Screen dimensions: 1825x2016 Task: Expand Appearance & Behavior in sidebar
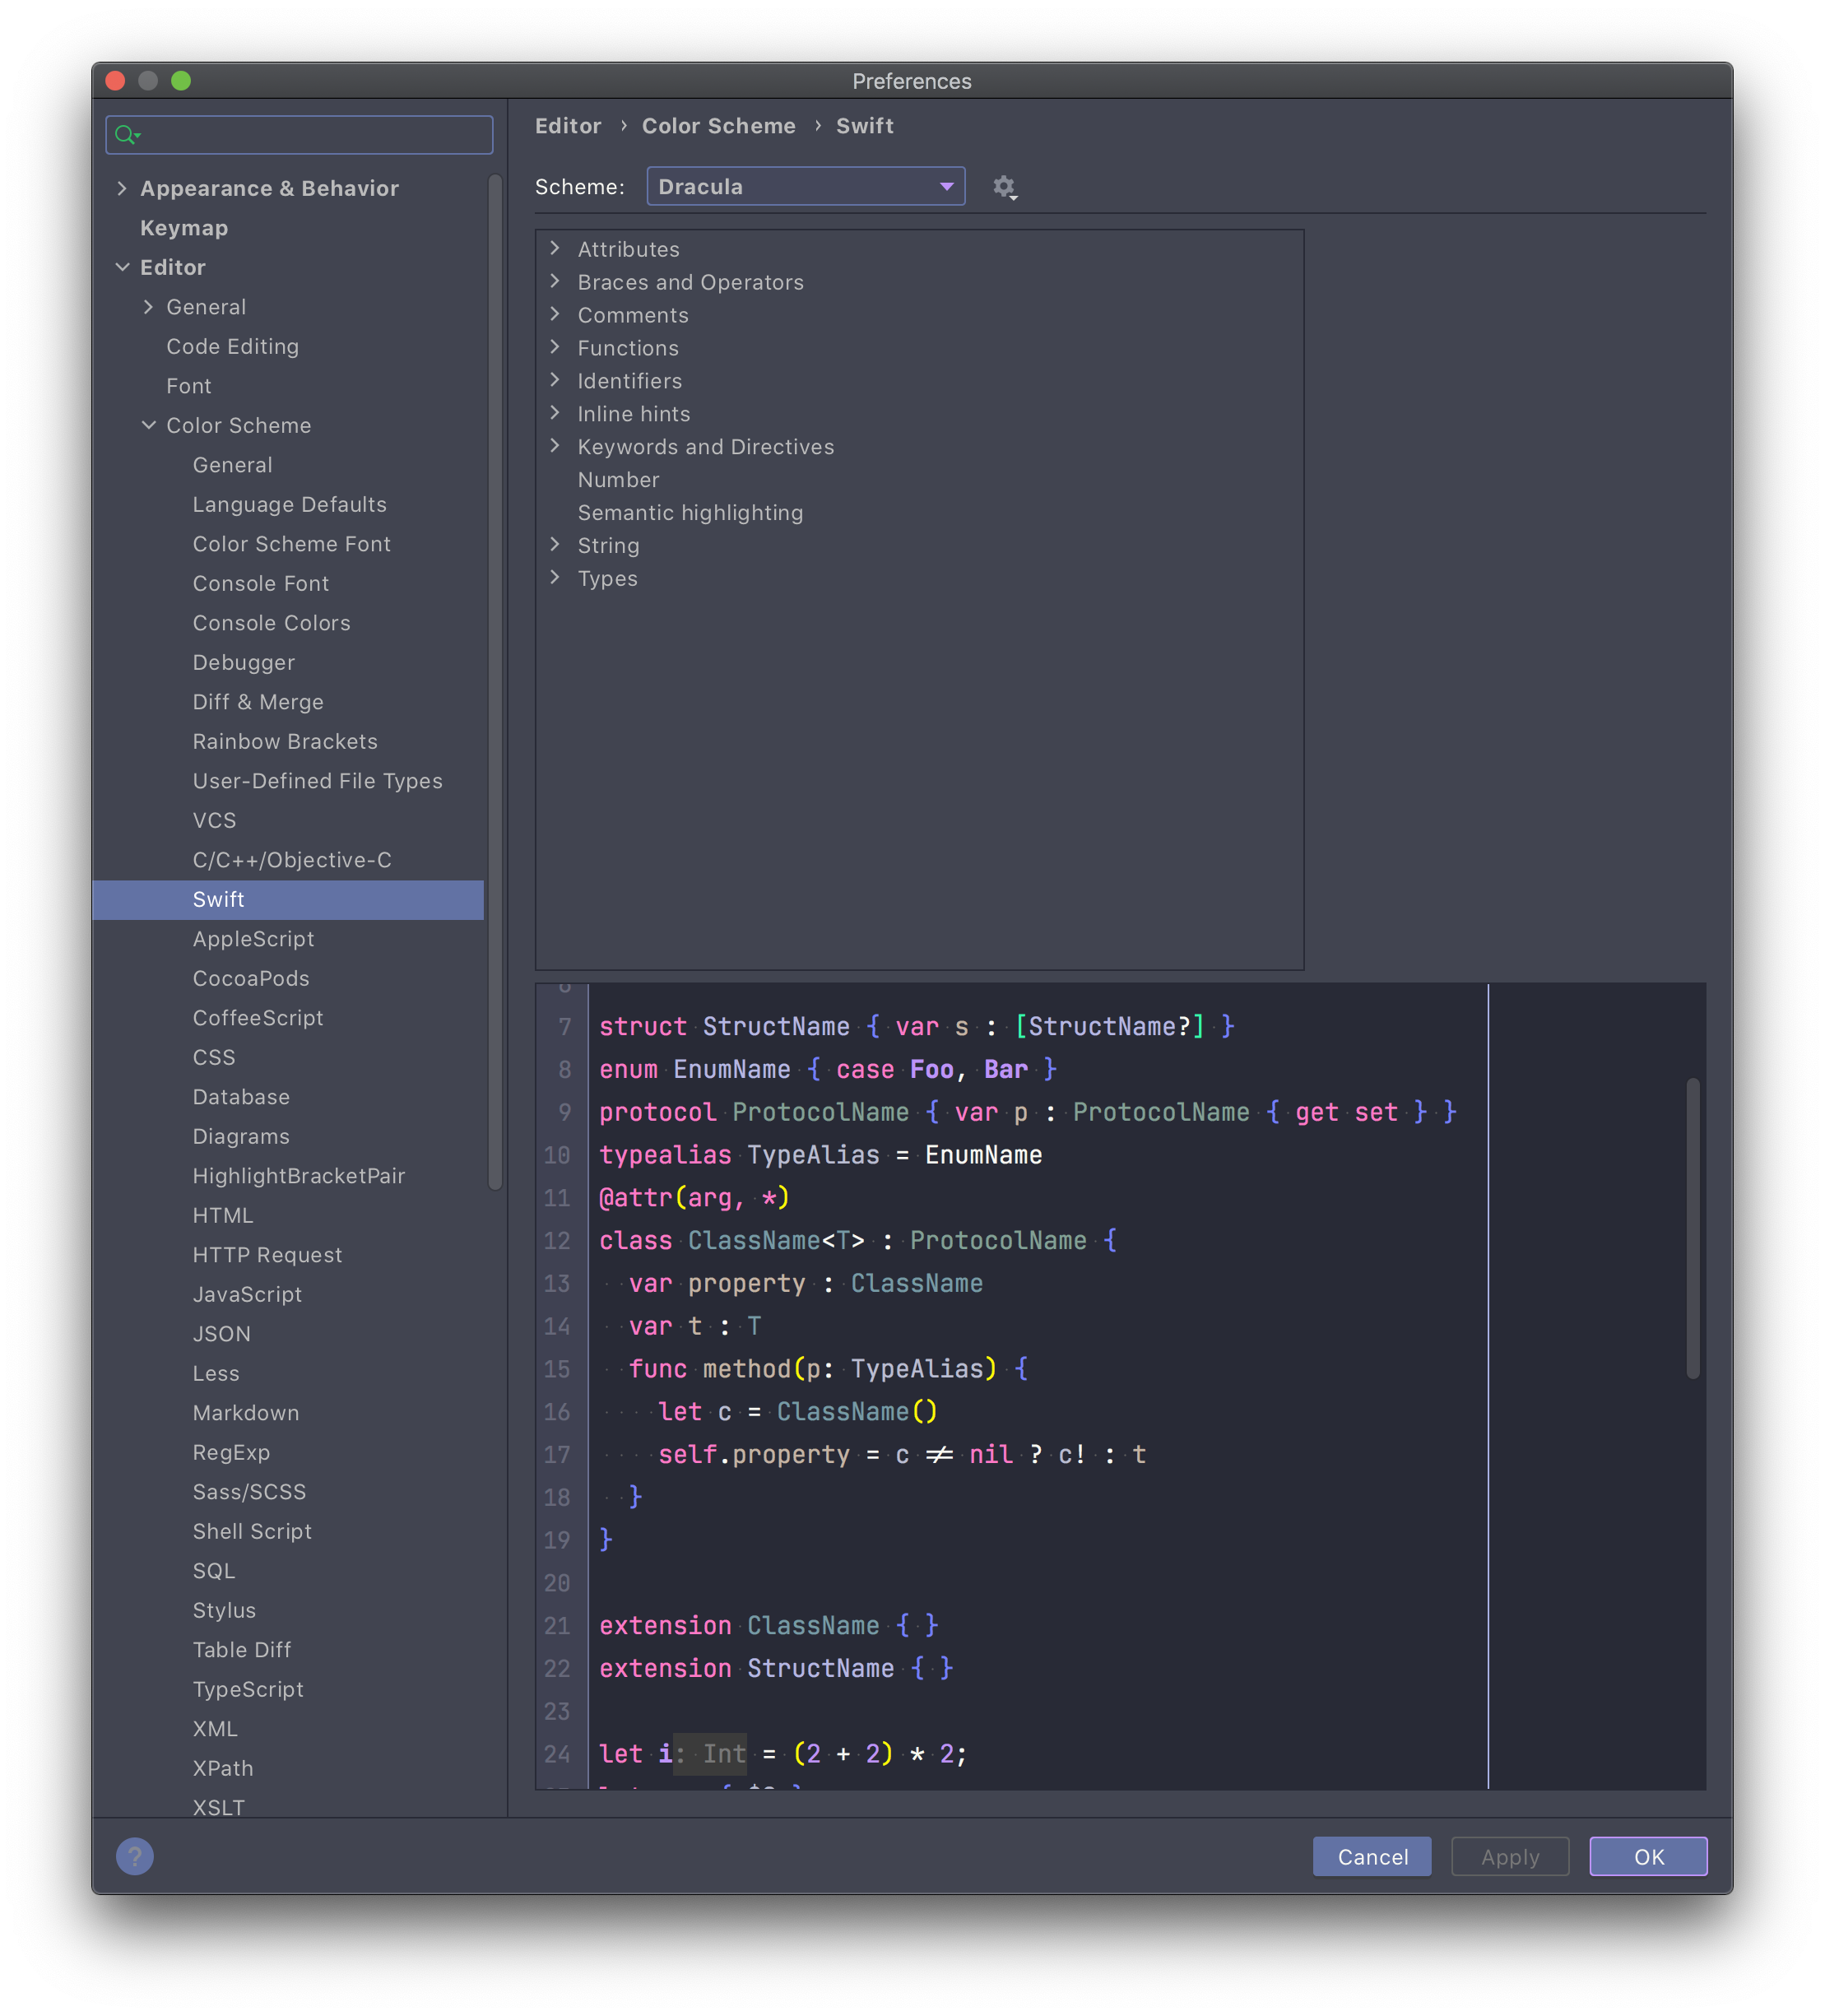(x=122, y=188)
